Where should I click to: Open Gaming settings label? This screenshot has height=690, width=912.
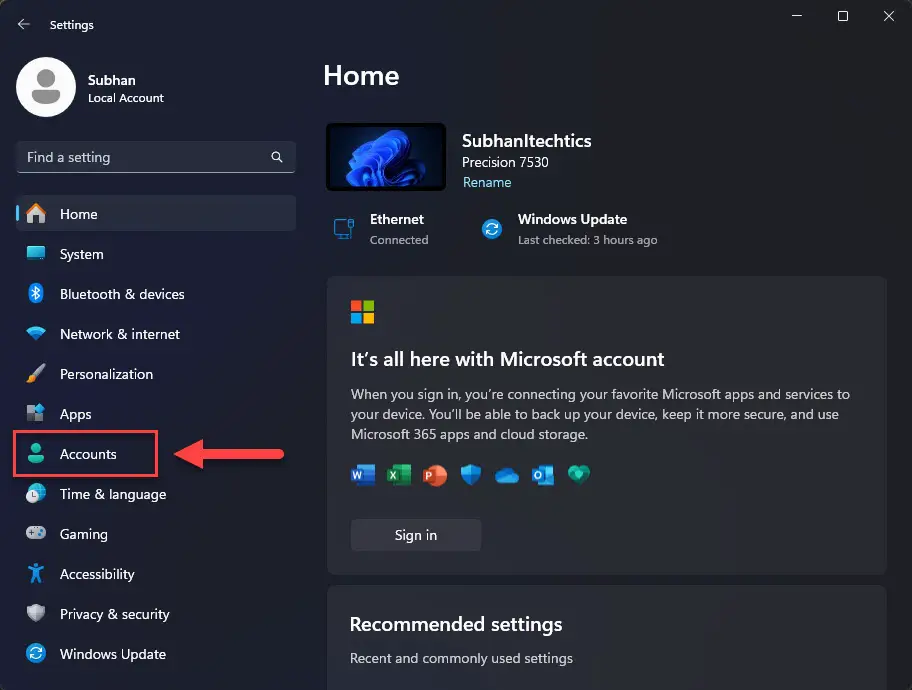pos(84,534)
